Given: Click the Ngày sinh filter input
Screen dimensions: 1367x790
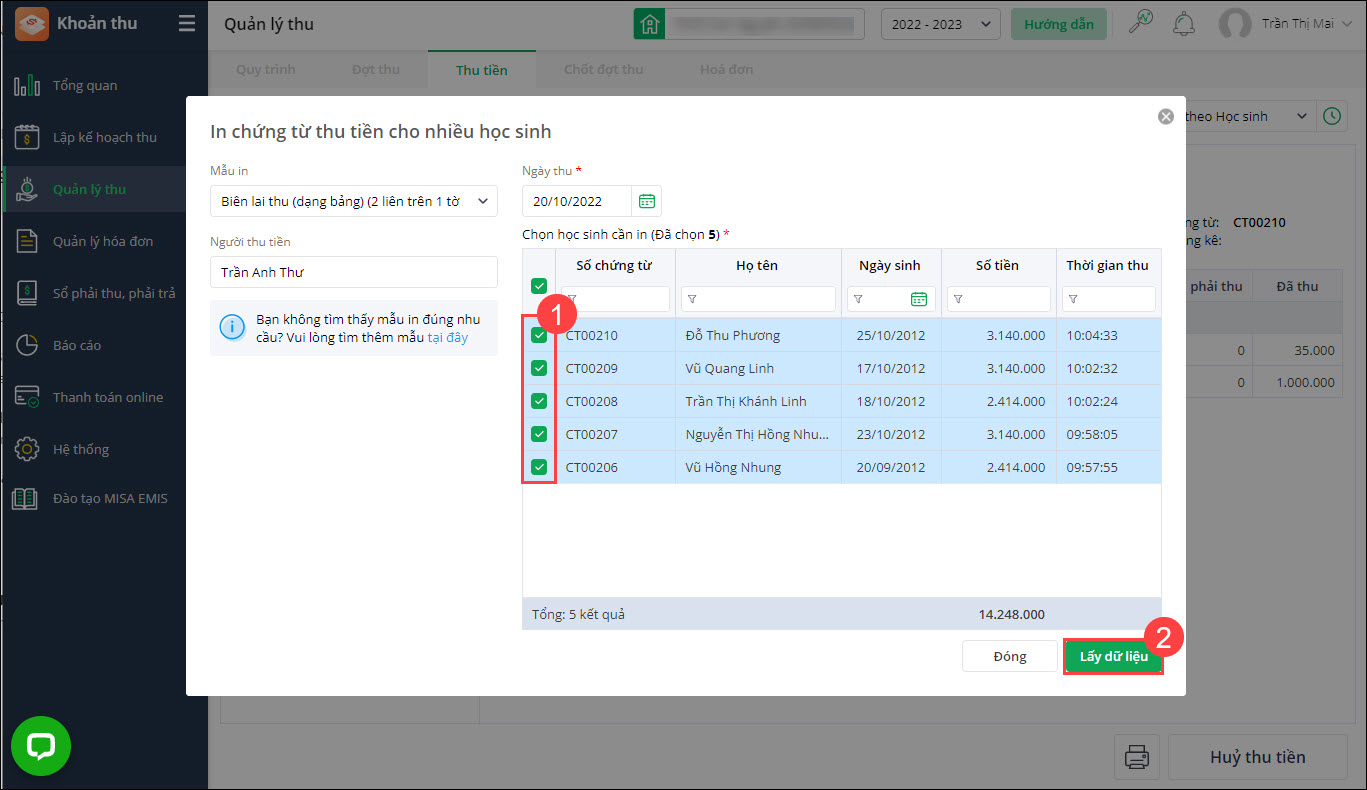Looking at the screenshot, I should point(891,299).
